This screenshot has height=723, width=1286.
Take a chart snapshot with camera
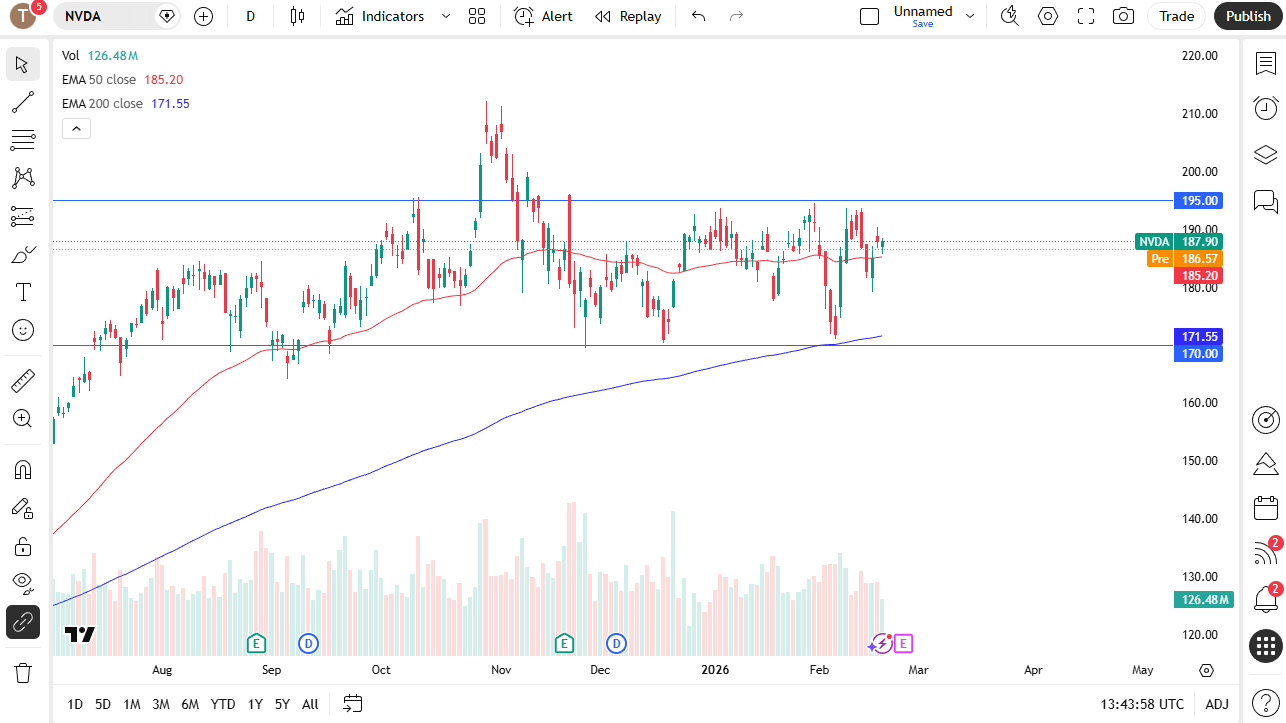[1124, 16]
